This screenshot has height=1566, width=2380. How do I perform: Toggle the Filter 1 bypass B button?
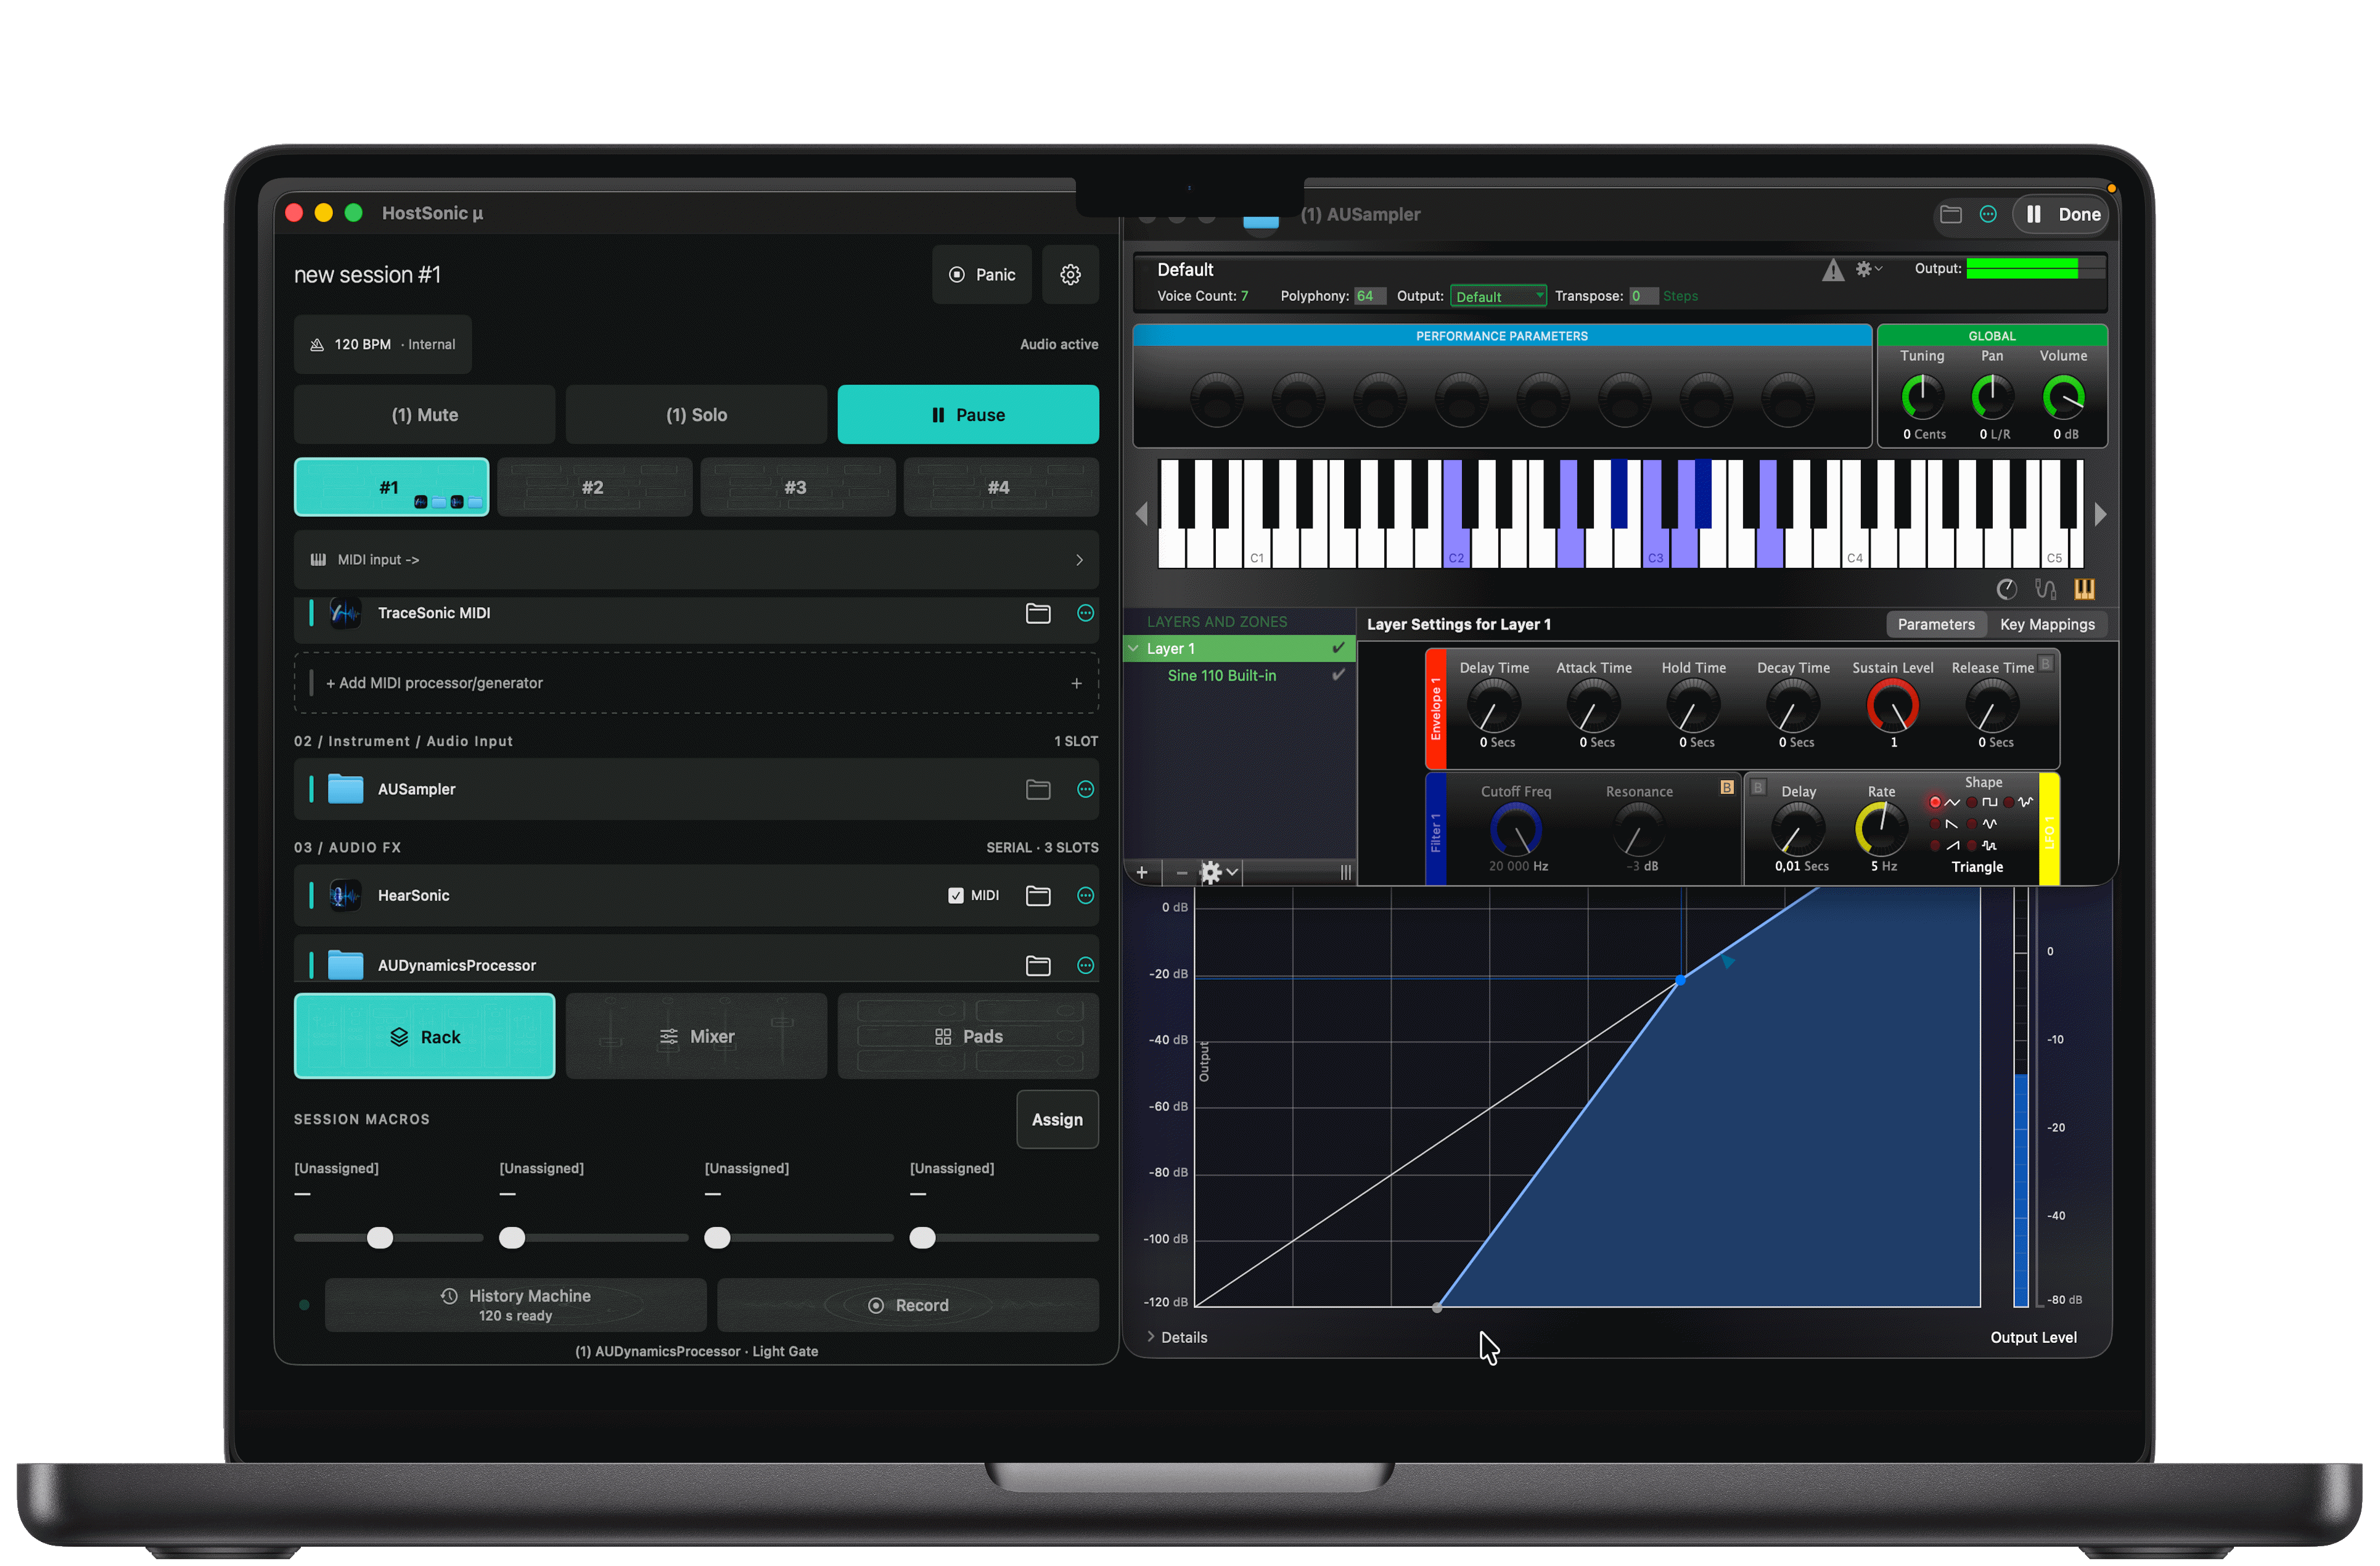tap(1726, 787)
